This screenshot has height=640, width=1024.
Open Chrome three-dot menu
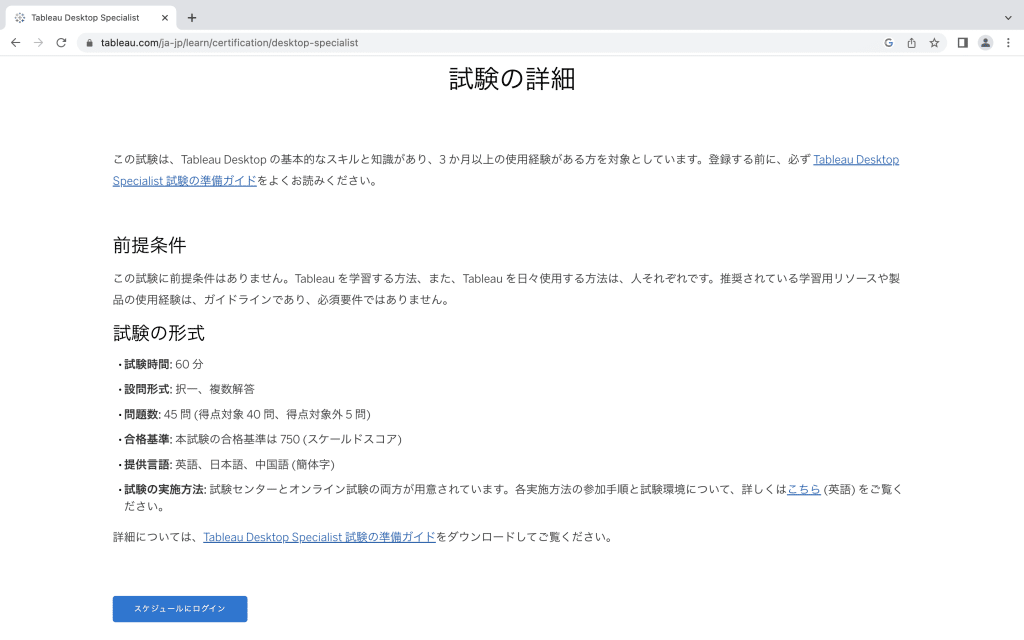(1008, 42)
